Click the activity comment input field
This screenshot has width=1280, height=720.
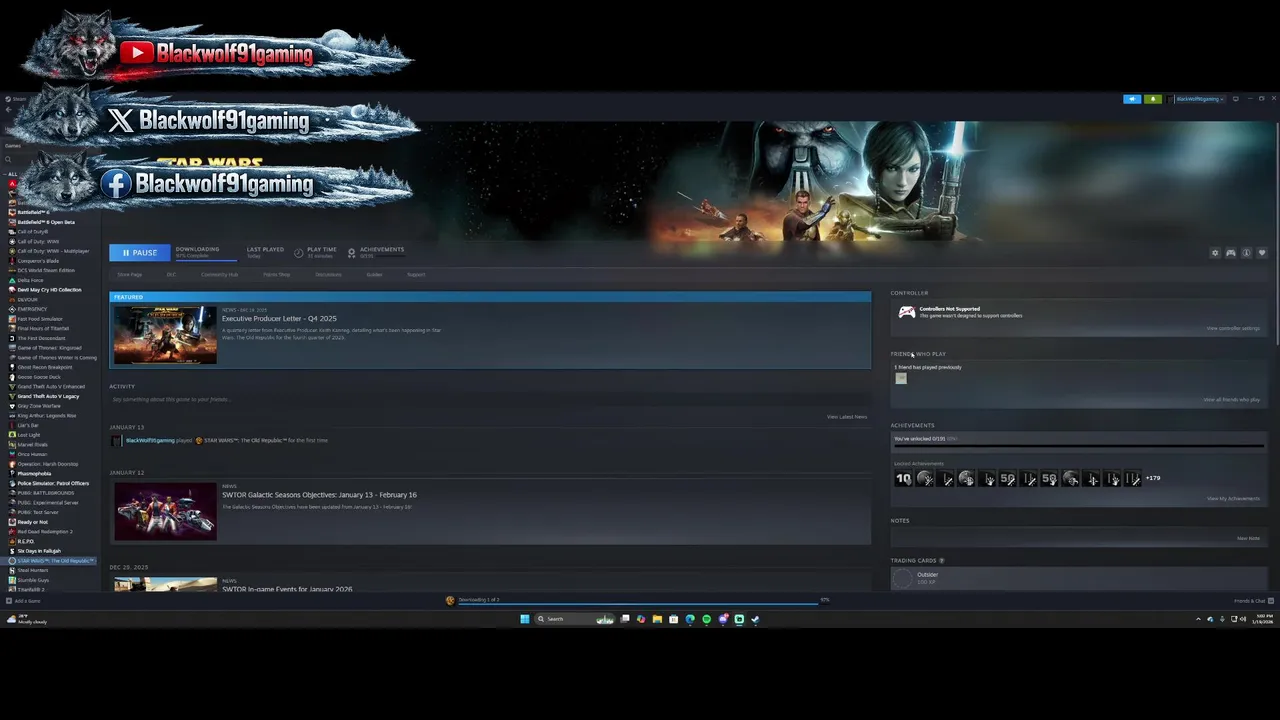(x=488, y=399)
